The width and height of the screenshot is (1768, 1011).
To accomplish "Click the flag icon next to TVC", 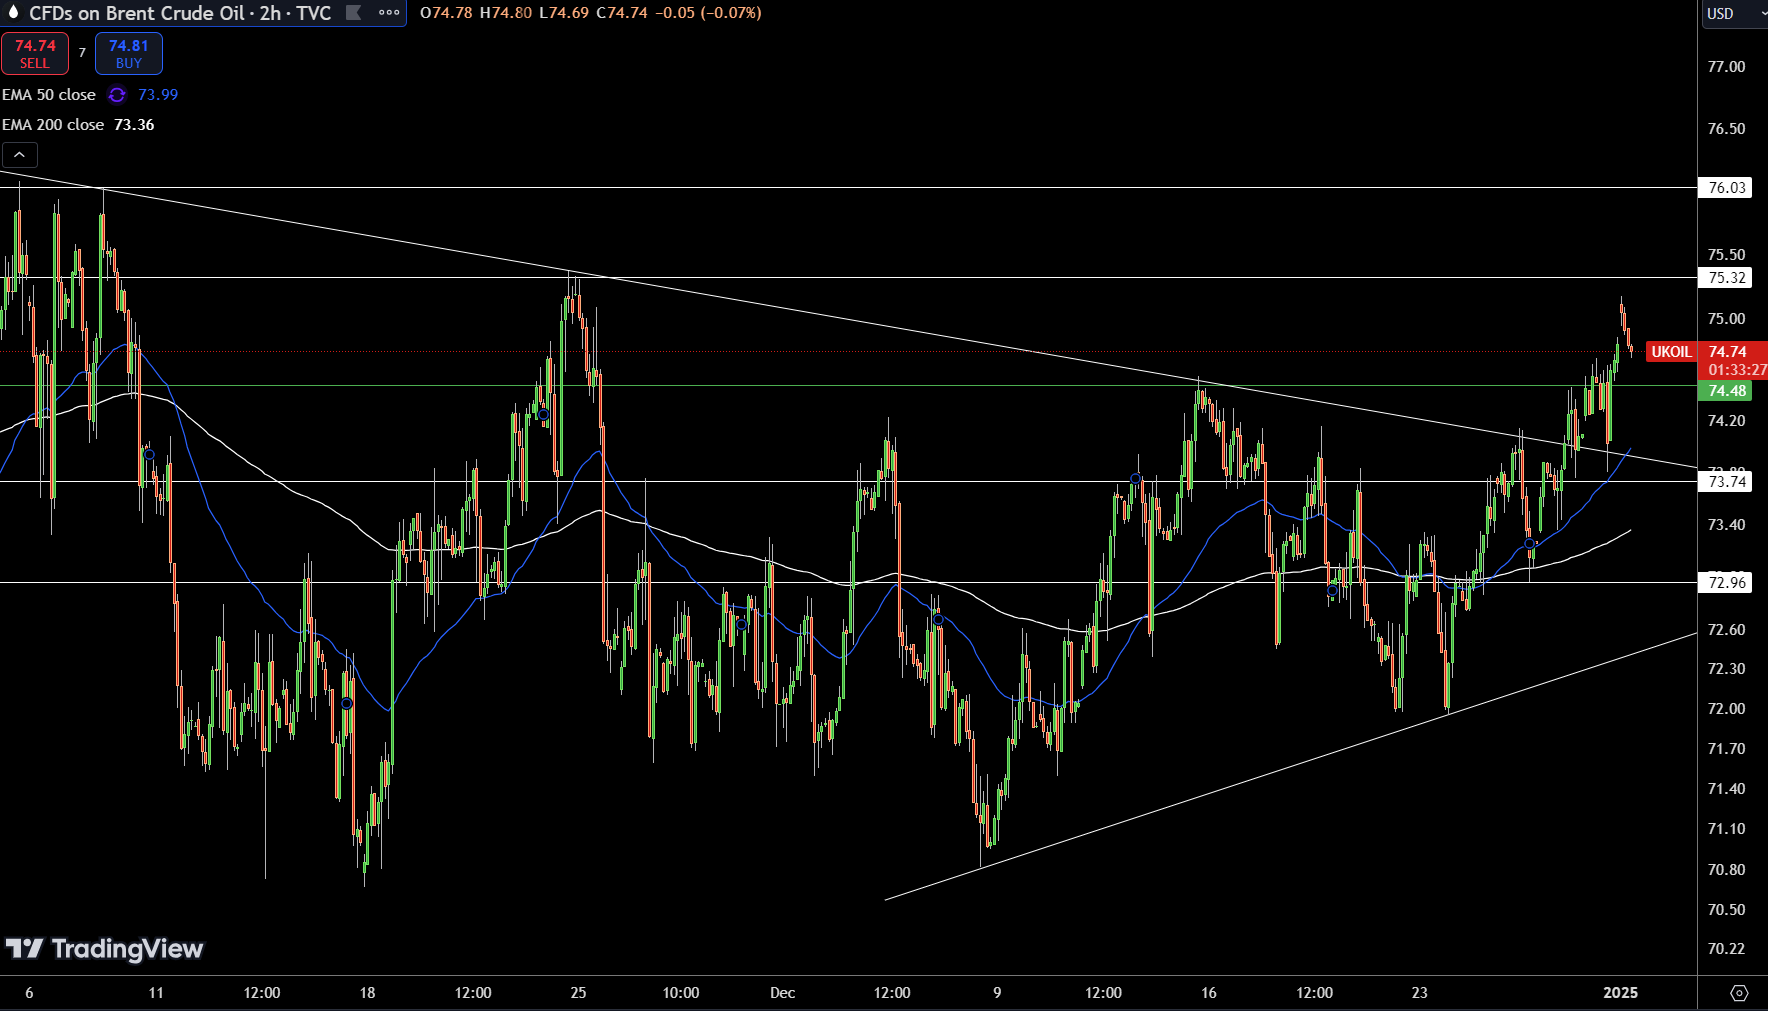I will [x=353, y=13].
